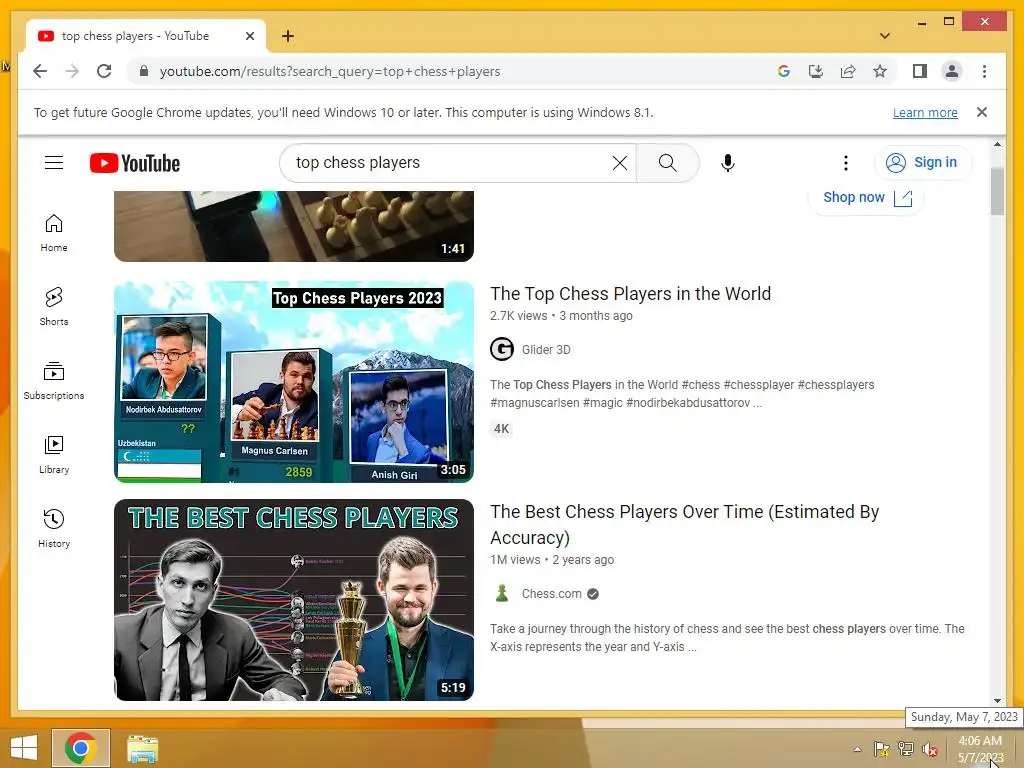Play Top Chess Players 2023 thumbnail

coord(294,382)
